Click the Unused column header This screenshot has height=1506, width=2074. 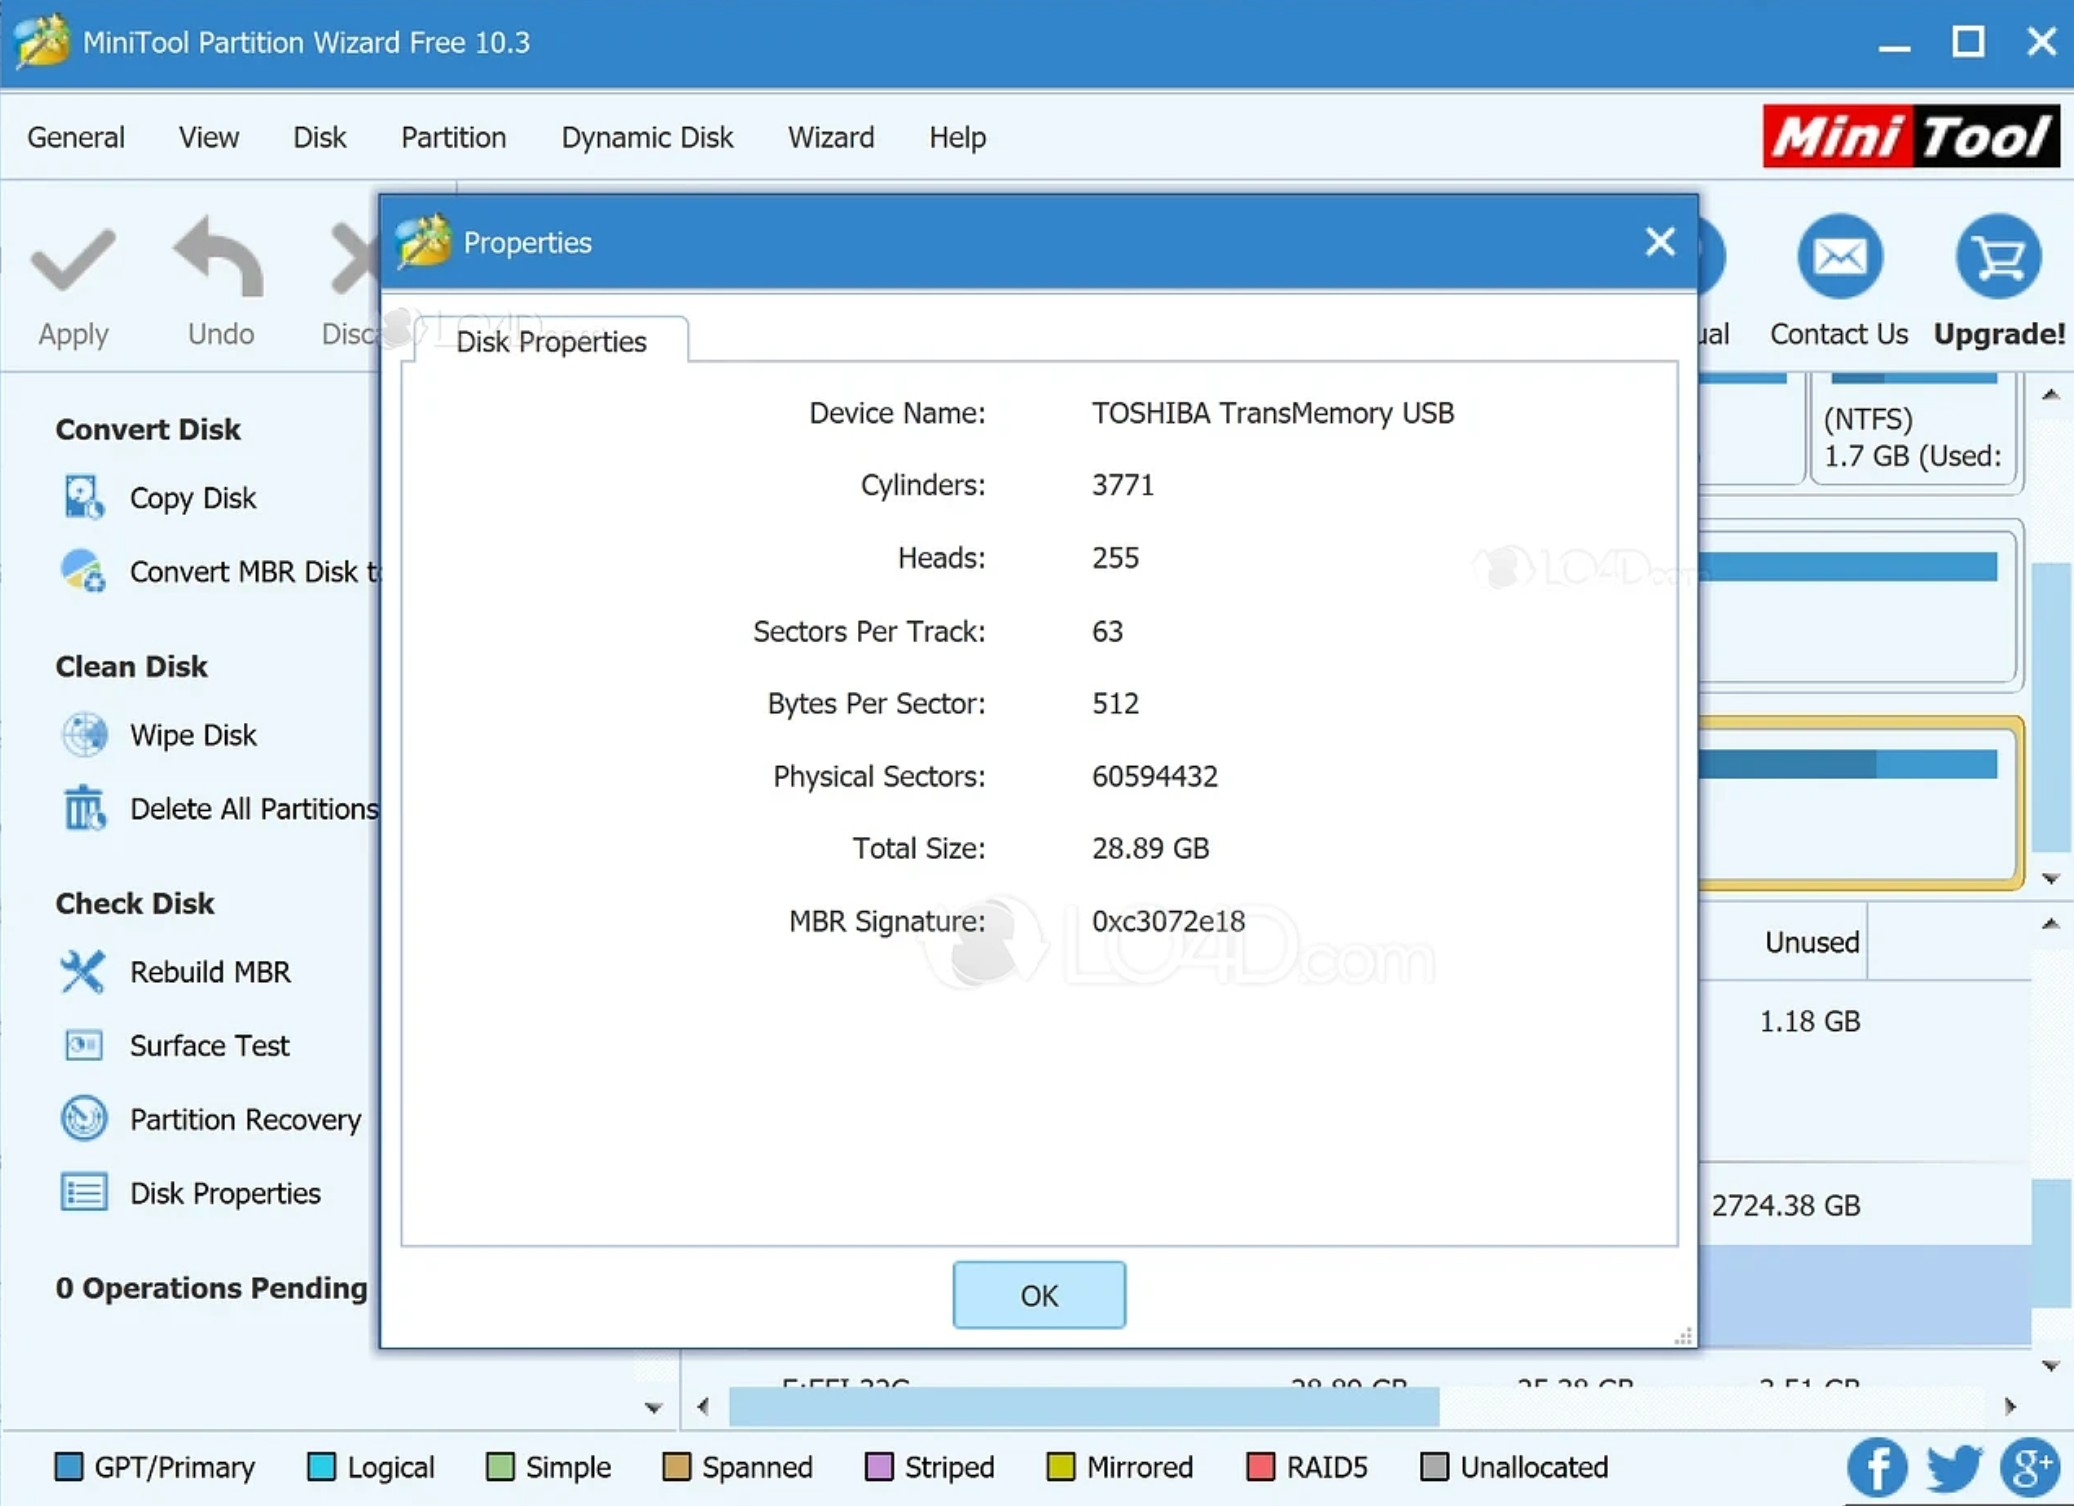pos(1811,941)
